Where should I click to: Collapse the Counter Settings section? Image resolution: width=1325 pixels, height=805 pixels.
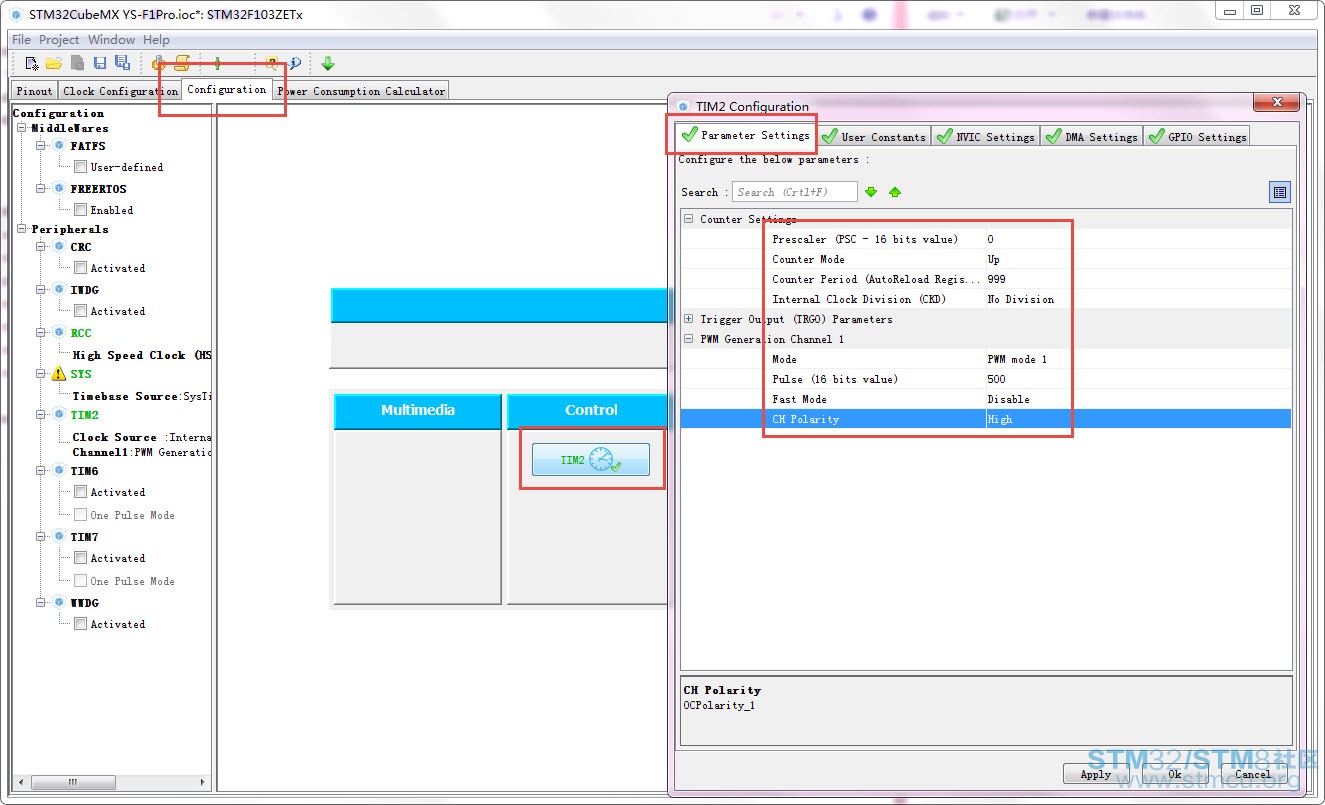[x=688, y=219]
